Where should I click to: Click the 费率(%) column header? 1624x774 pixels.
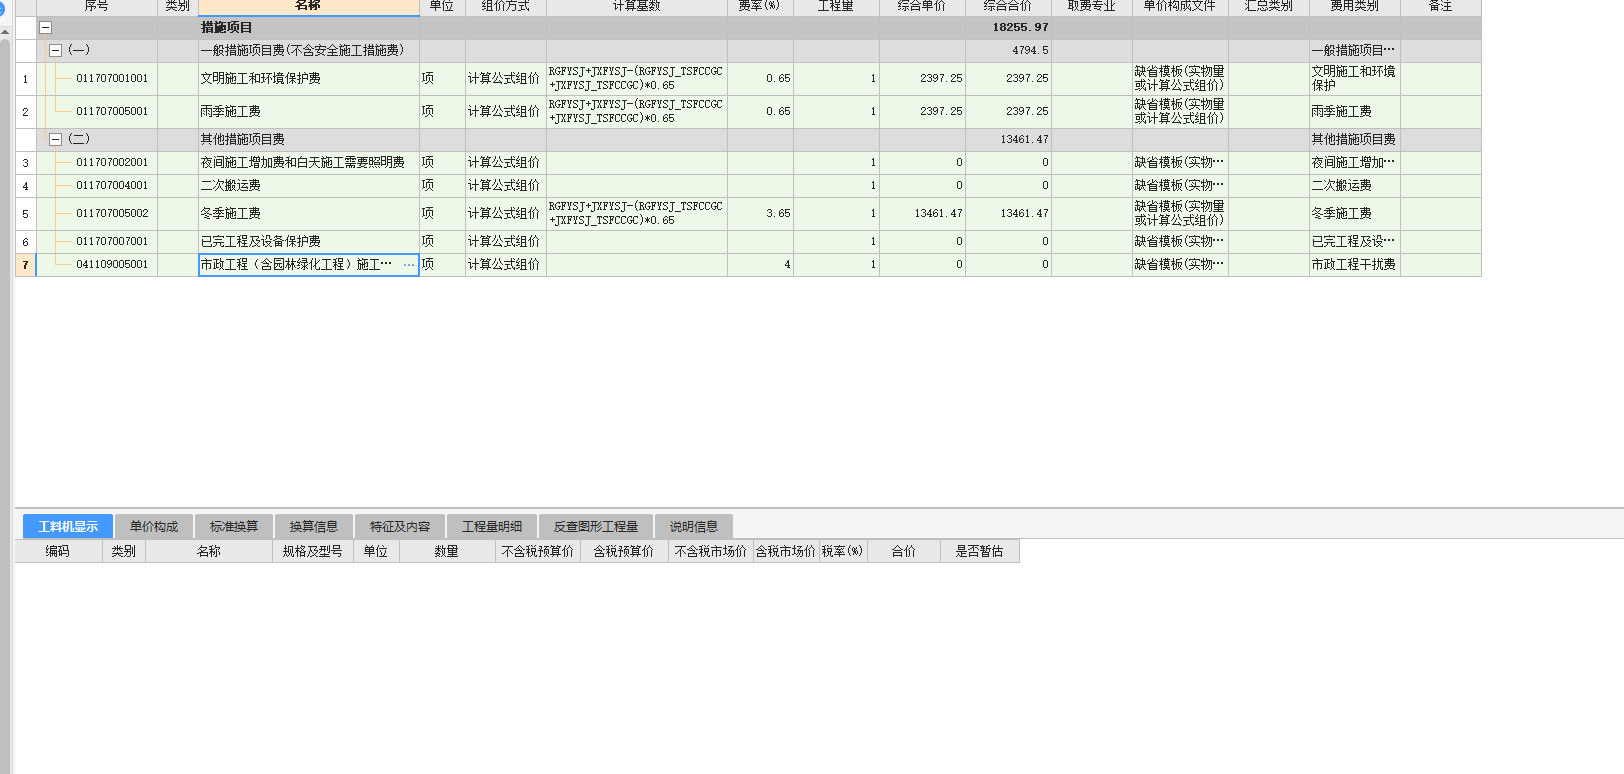click(760, 7)
